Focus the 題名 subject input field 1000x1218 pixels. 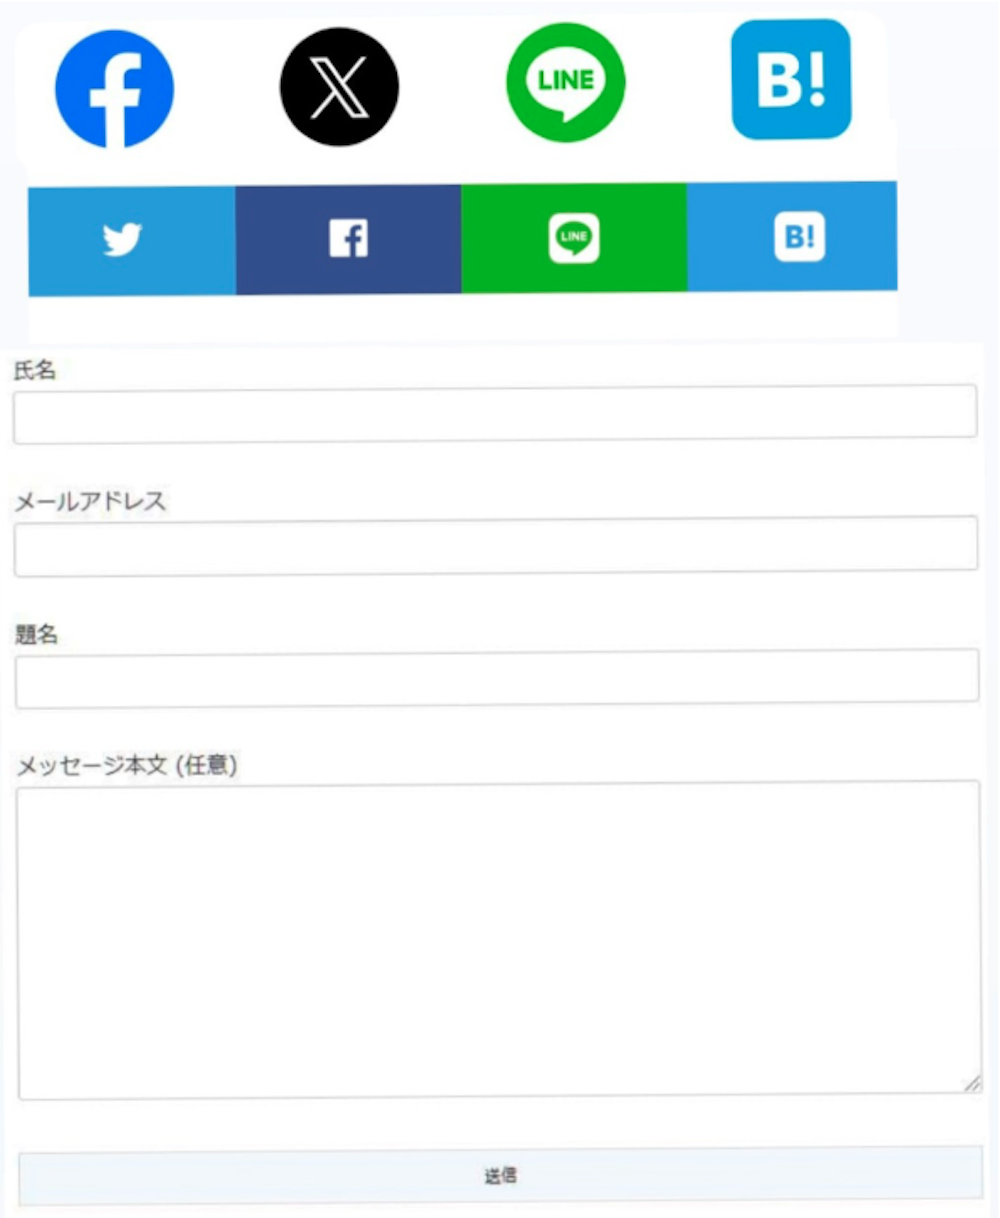(497, 677)
